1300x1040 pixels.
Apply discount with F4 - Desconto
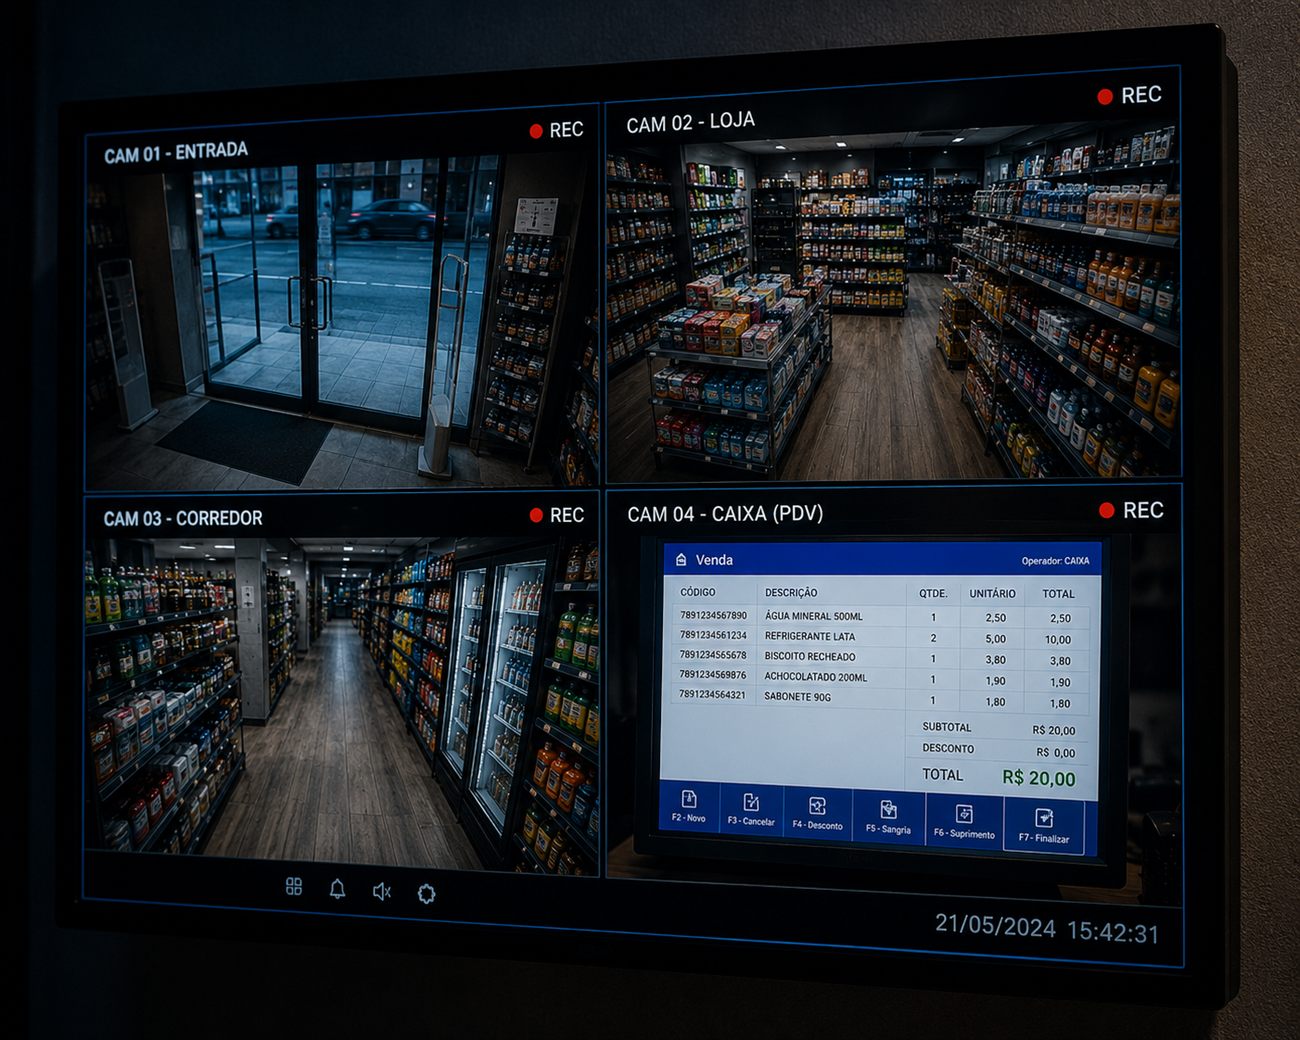(817, 814)
